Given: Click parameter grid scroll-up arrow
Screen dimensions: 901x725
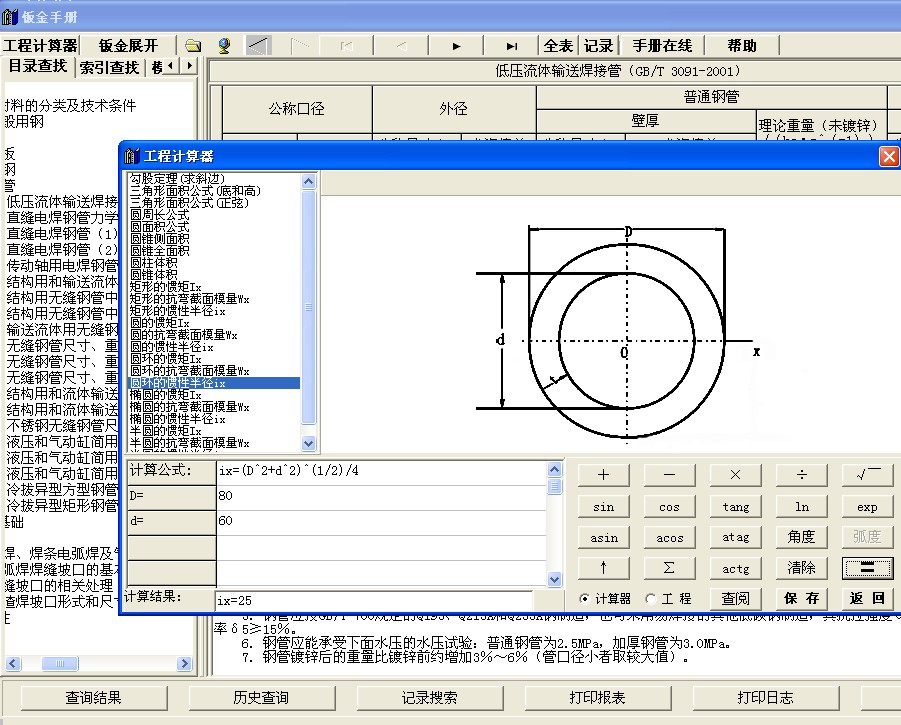Looking at the screenshot, I should coord(555,470).
